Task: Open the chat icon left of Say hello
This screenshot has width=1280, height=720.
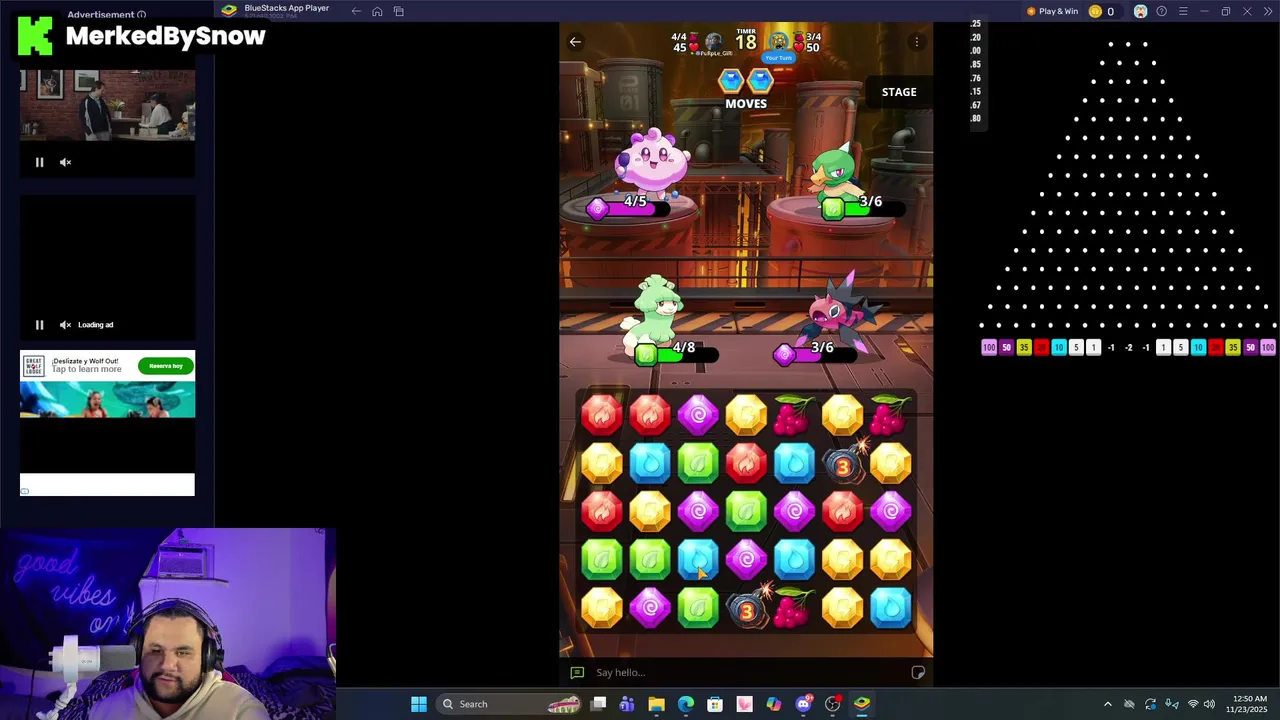Action: 577,672
